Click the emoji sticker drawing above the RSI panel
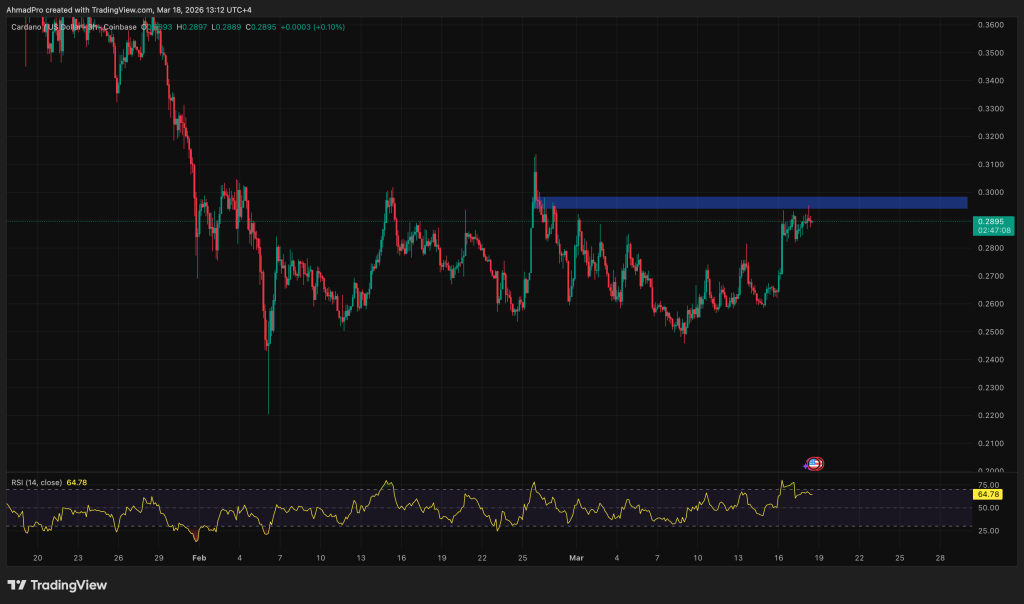The height and width of the screenshot is (604, 1024). [812, 464]
